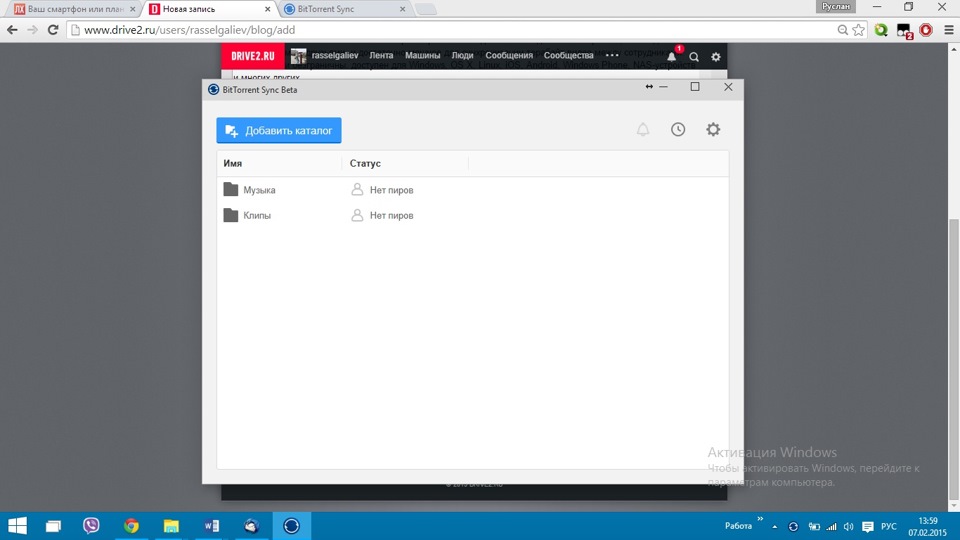Open the Action Center tray icon
The width and height of the screenshot is (960, 540).
(868, 527)
